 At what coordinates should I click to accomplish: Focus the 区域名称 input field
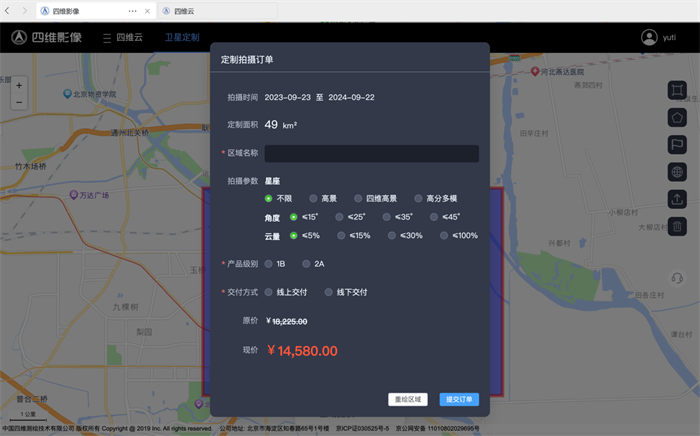point(371,154)
